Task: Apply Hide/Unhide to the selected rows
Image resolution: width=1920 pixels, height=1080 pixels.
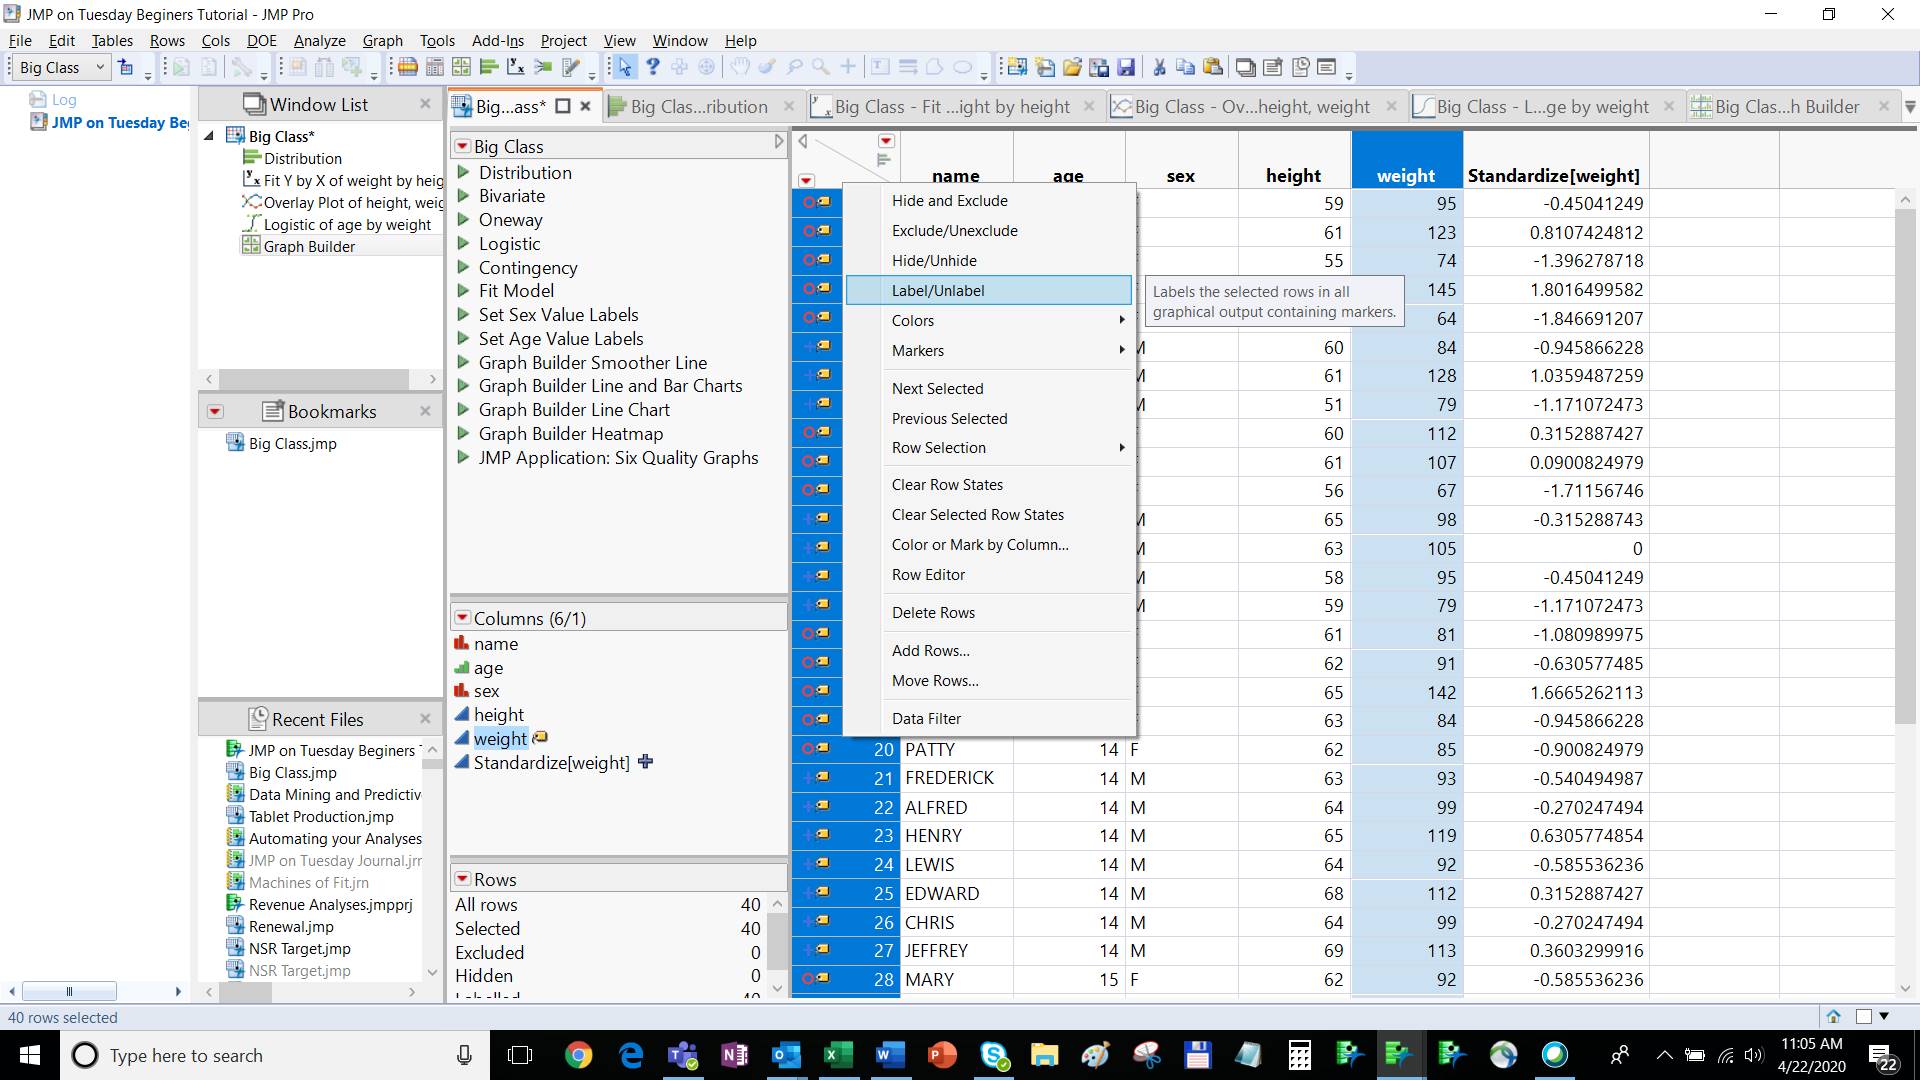Action: click(935, 260)
